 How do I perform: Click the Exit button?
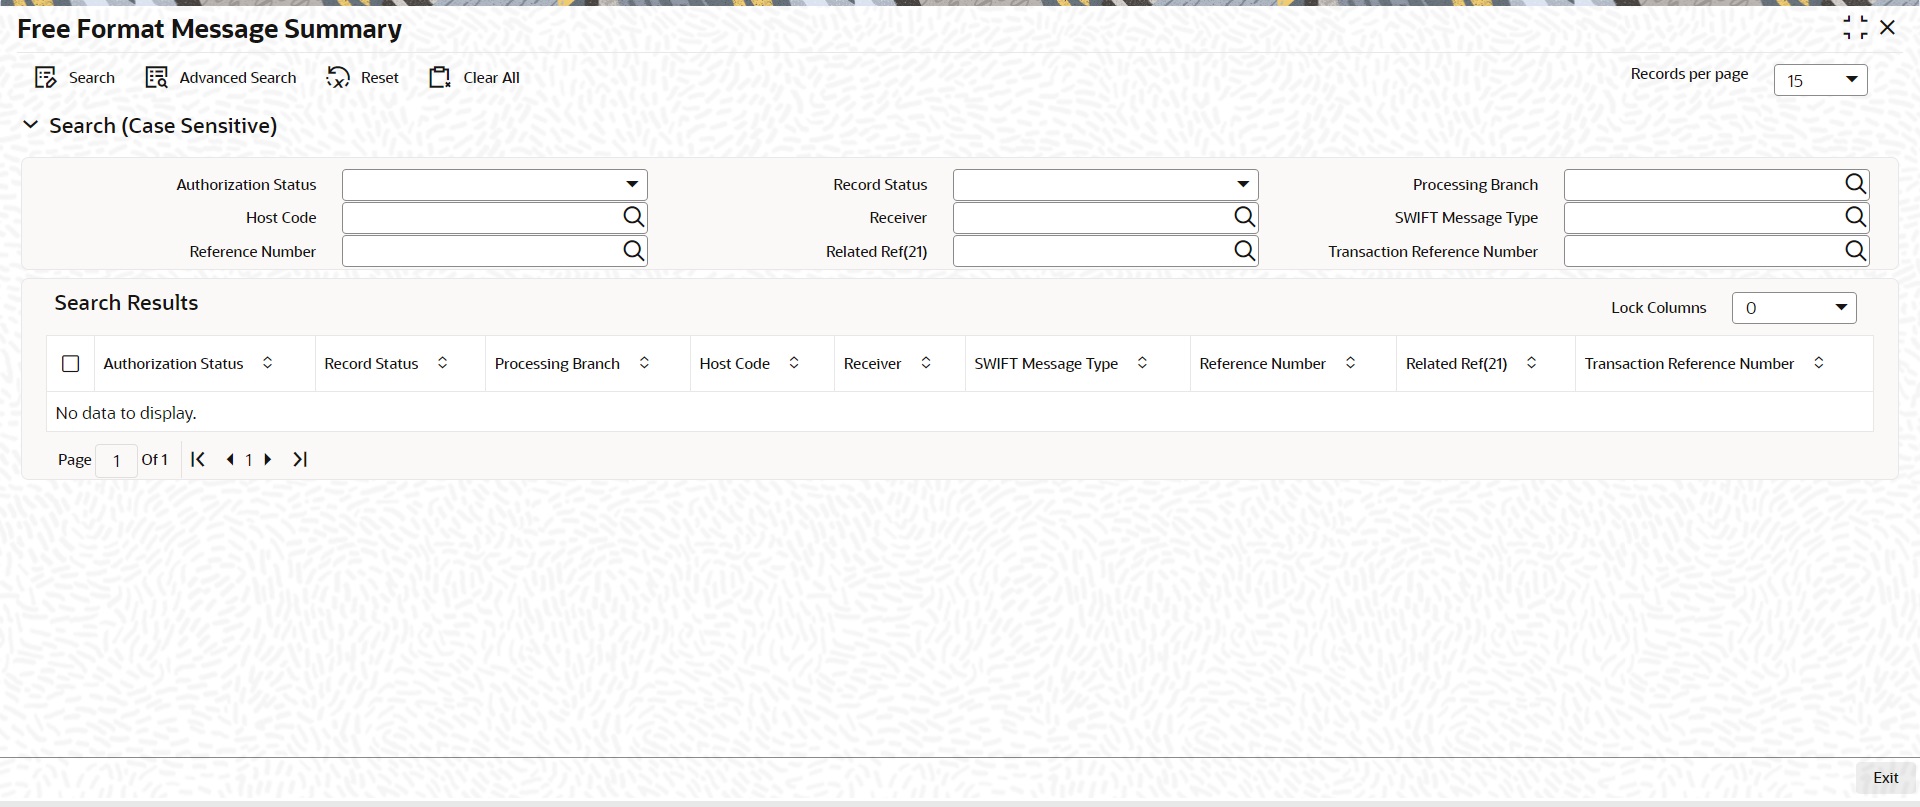(1885, 778)
